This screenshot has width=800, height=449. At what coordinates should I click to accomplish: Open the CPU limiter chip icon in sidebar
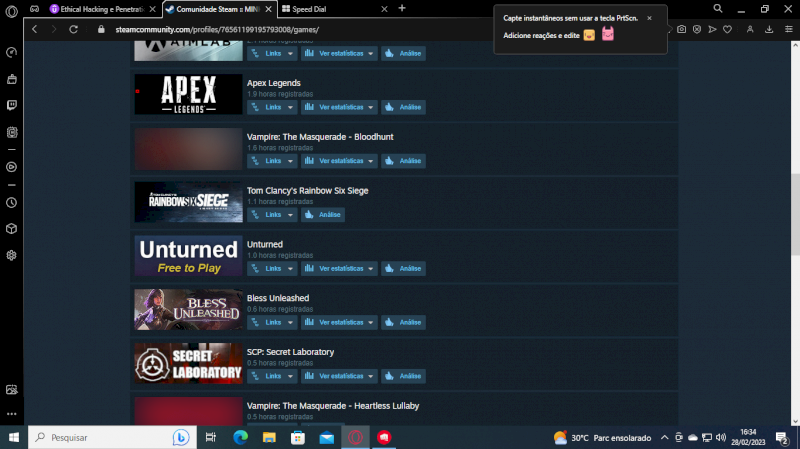click(11, 132)
